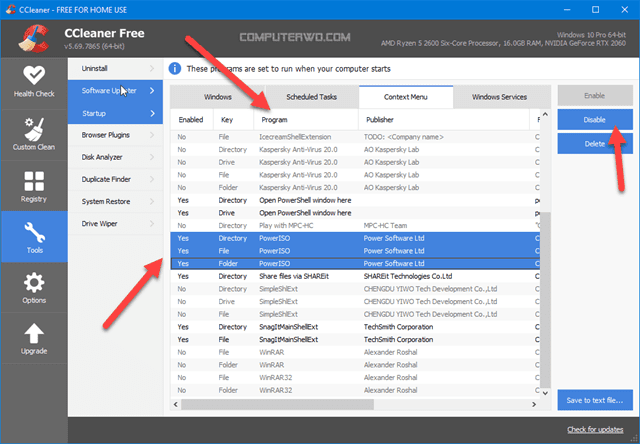The height and width of the screenshot is (444, 640).
Task: Select Kaspersky Anti-Virus 20.0 Directory row
Action: coord(355,150)
